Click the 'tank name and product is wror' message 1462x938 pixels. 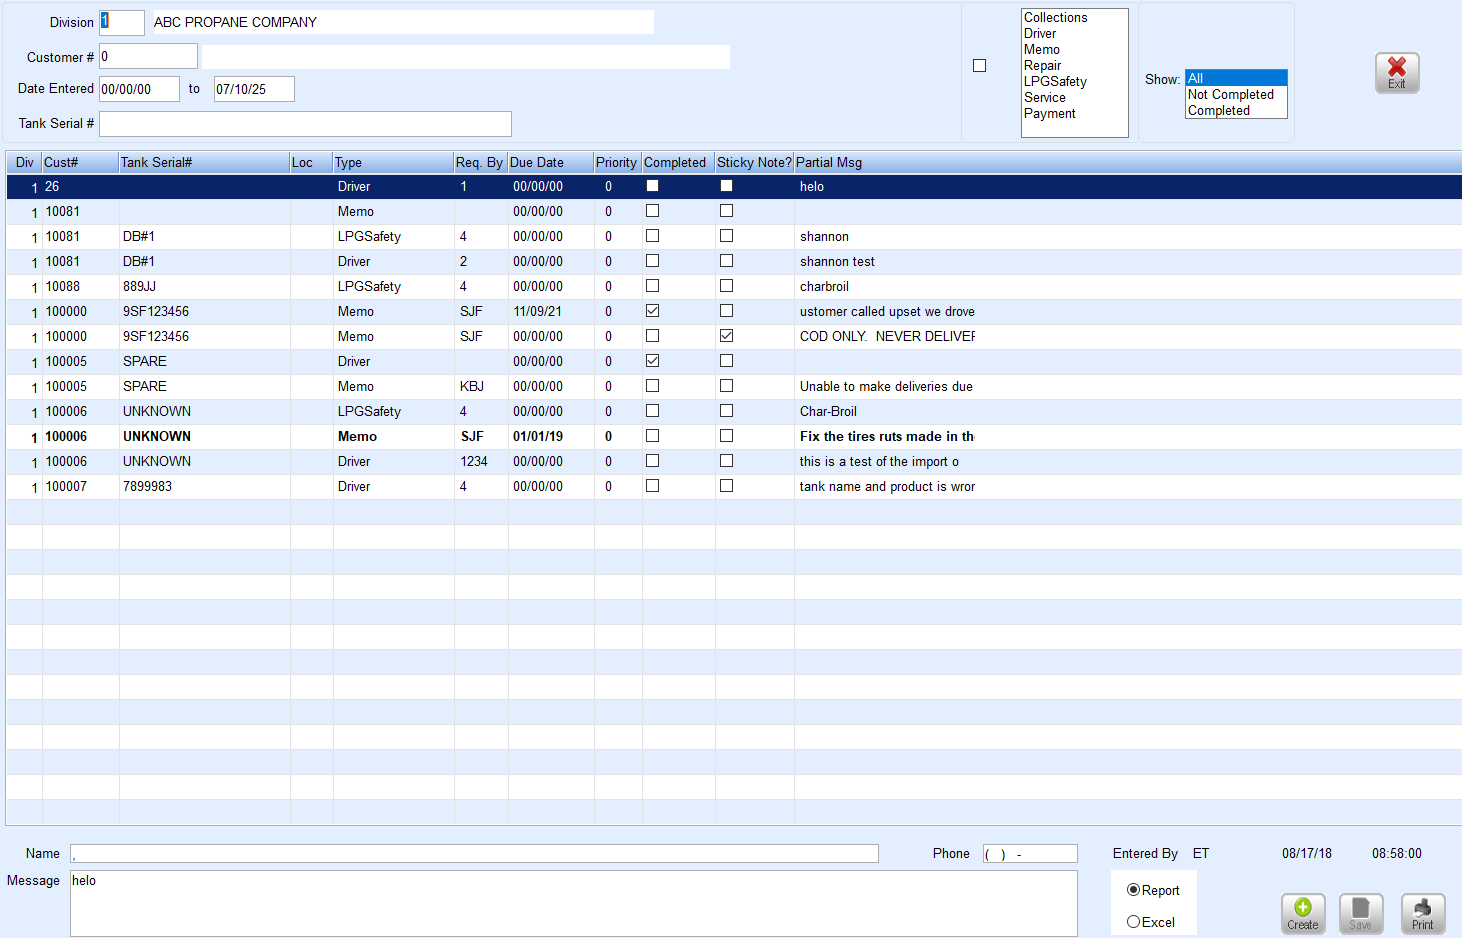pyautogui.click(x=887, y=486)
